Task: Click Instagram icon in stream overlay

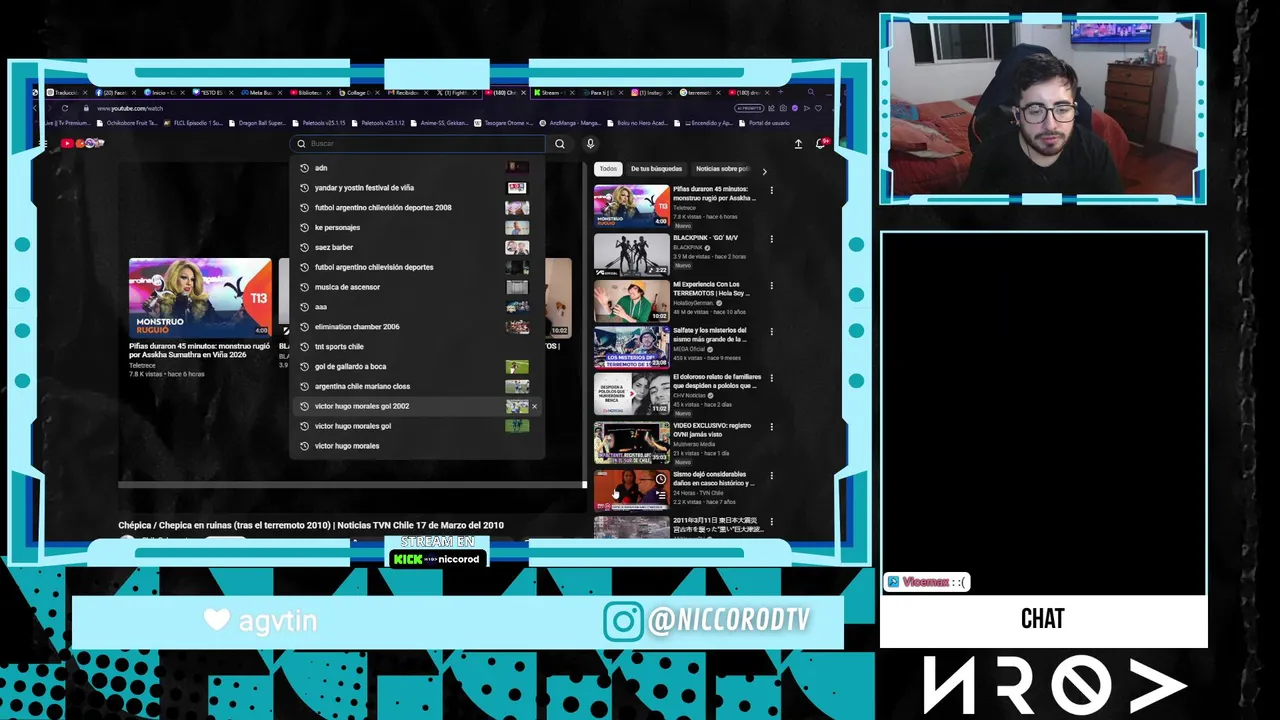Action: tap(623, 621)
